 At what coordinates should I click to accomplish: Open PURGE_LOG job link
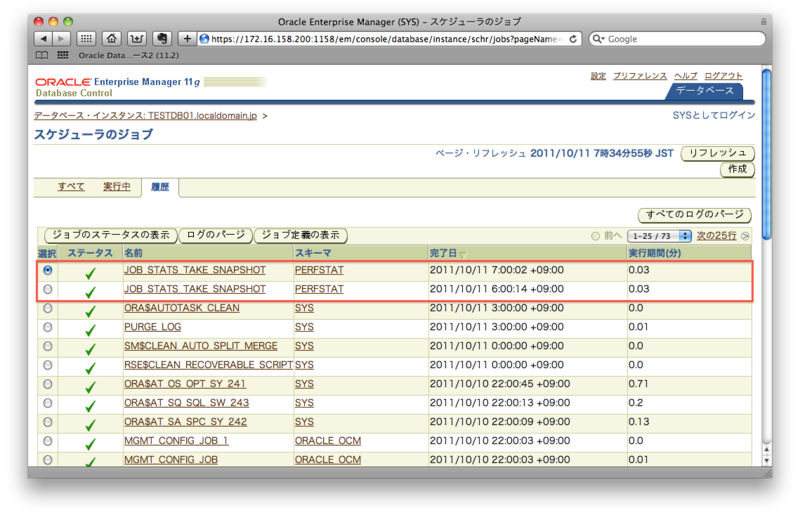pos(153,327)
